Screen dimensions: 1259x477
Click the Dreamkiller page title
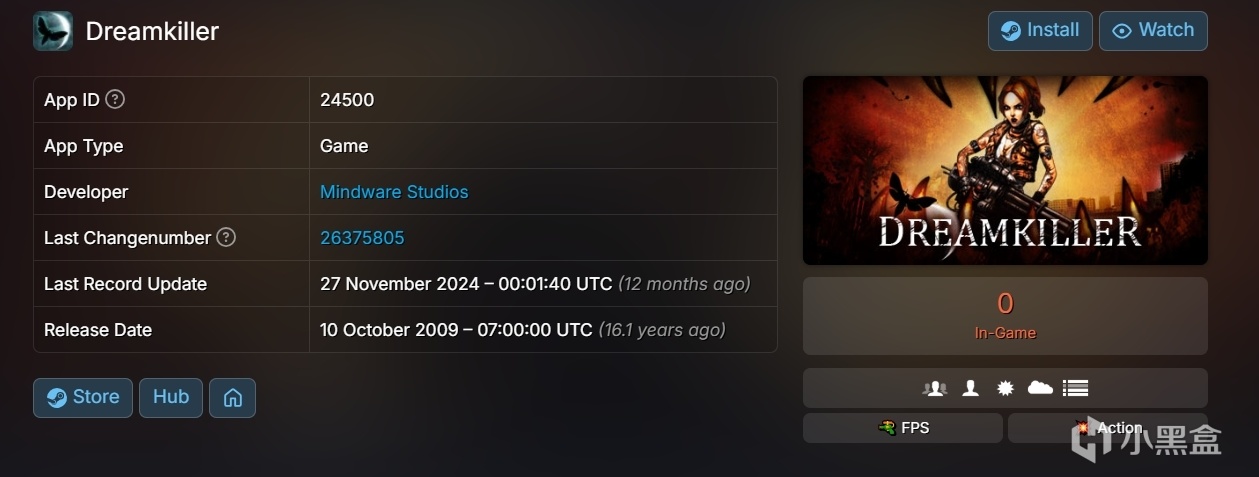[x=152, y=31]
